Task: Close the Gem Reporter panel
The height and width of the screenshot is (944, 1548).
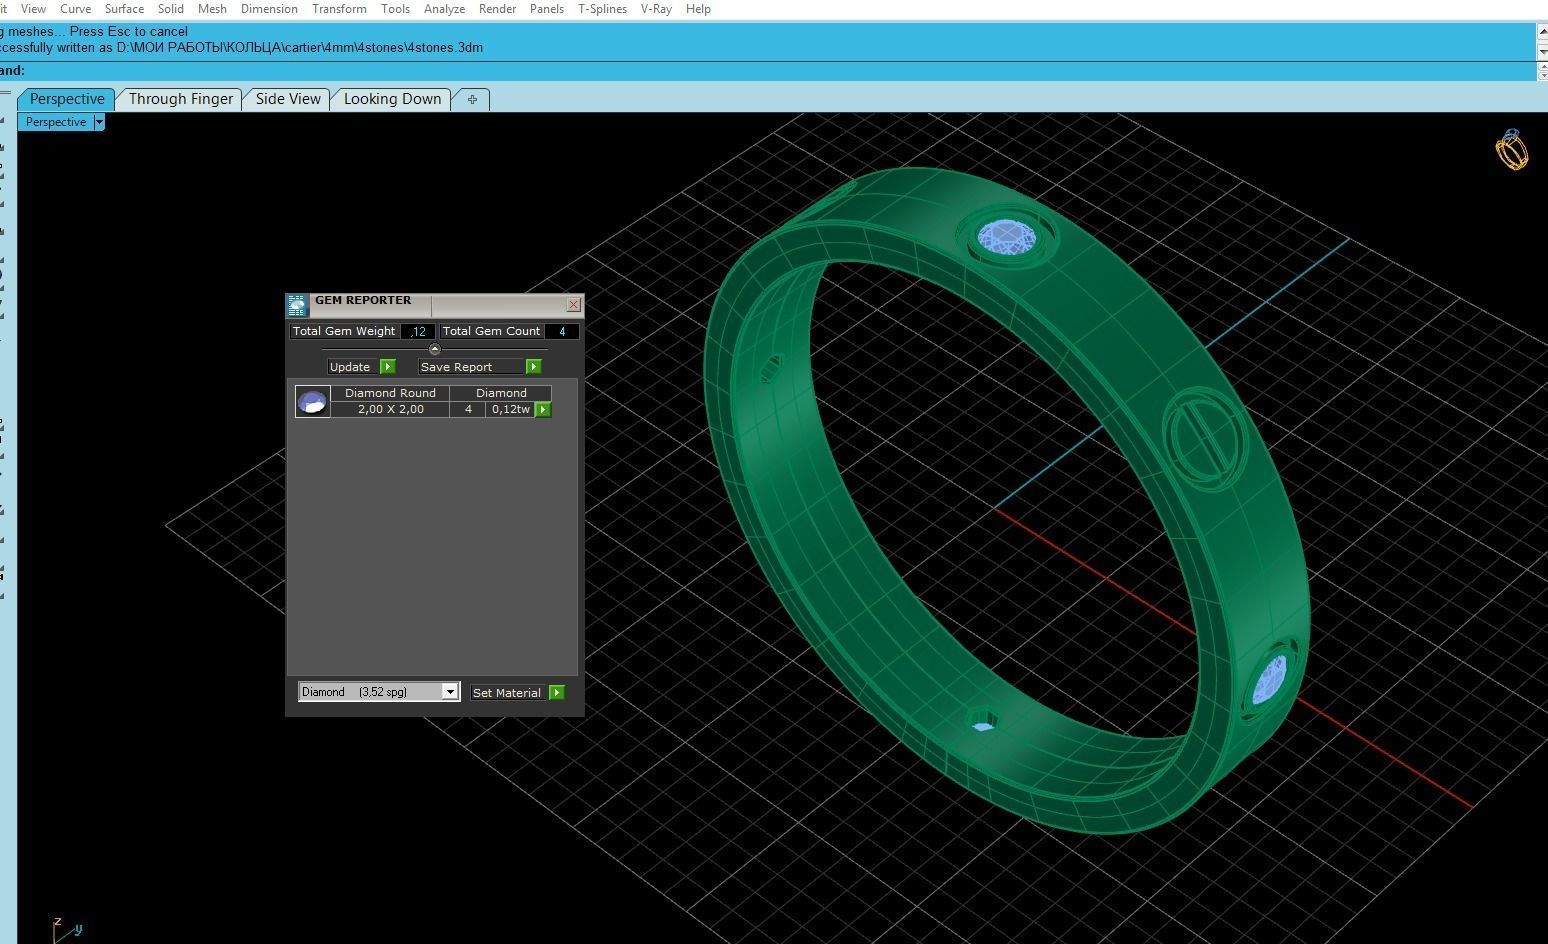Action: coord(573,304)
